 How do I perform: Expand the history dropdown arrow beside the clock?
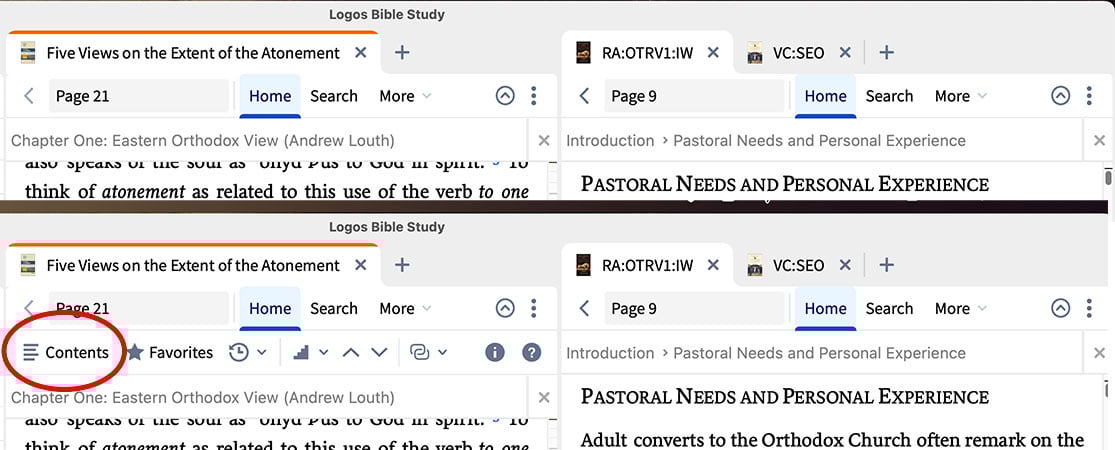pos(261,353)
